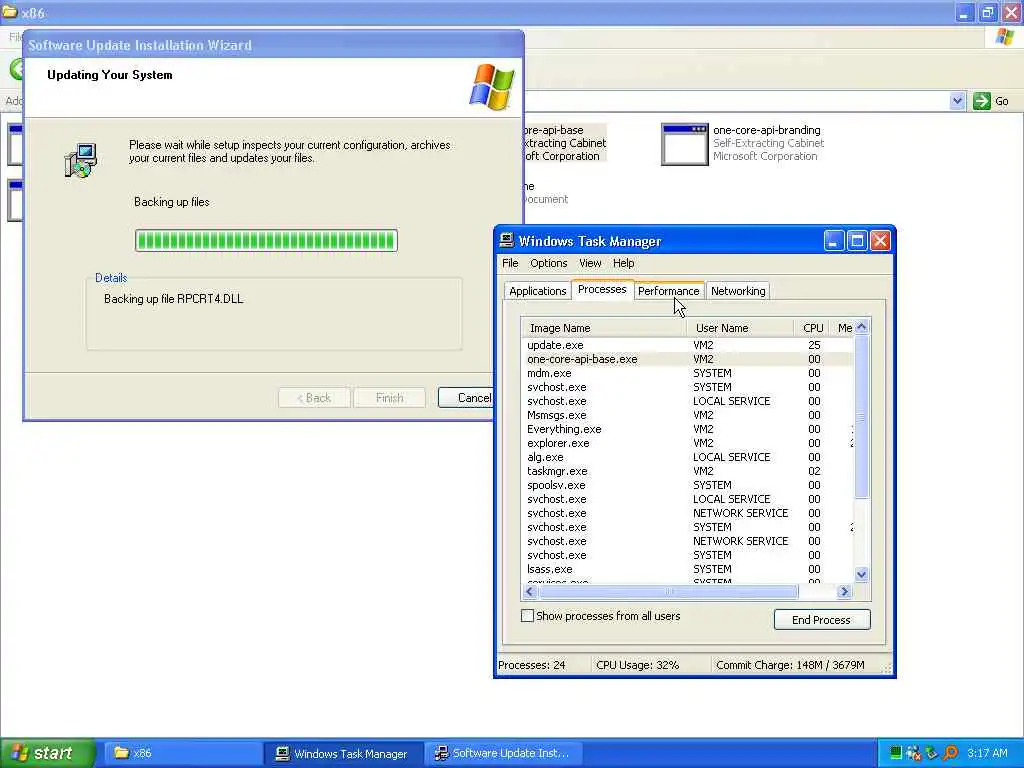Click the process list horizontal scrollbar thumb
This screenshot has width=1024, height=768.
point(668,592)
